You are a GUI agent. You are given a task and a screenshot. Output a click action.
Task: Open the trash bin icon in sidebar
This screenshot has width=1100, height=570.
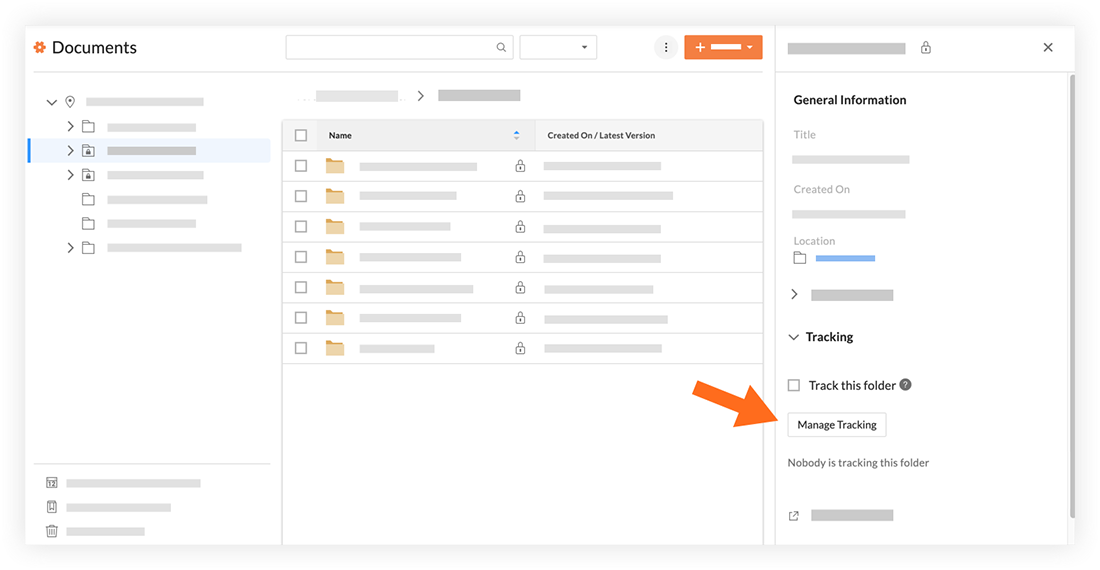tap(51, 531)
